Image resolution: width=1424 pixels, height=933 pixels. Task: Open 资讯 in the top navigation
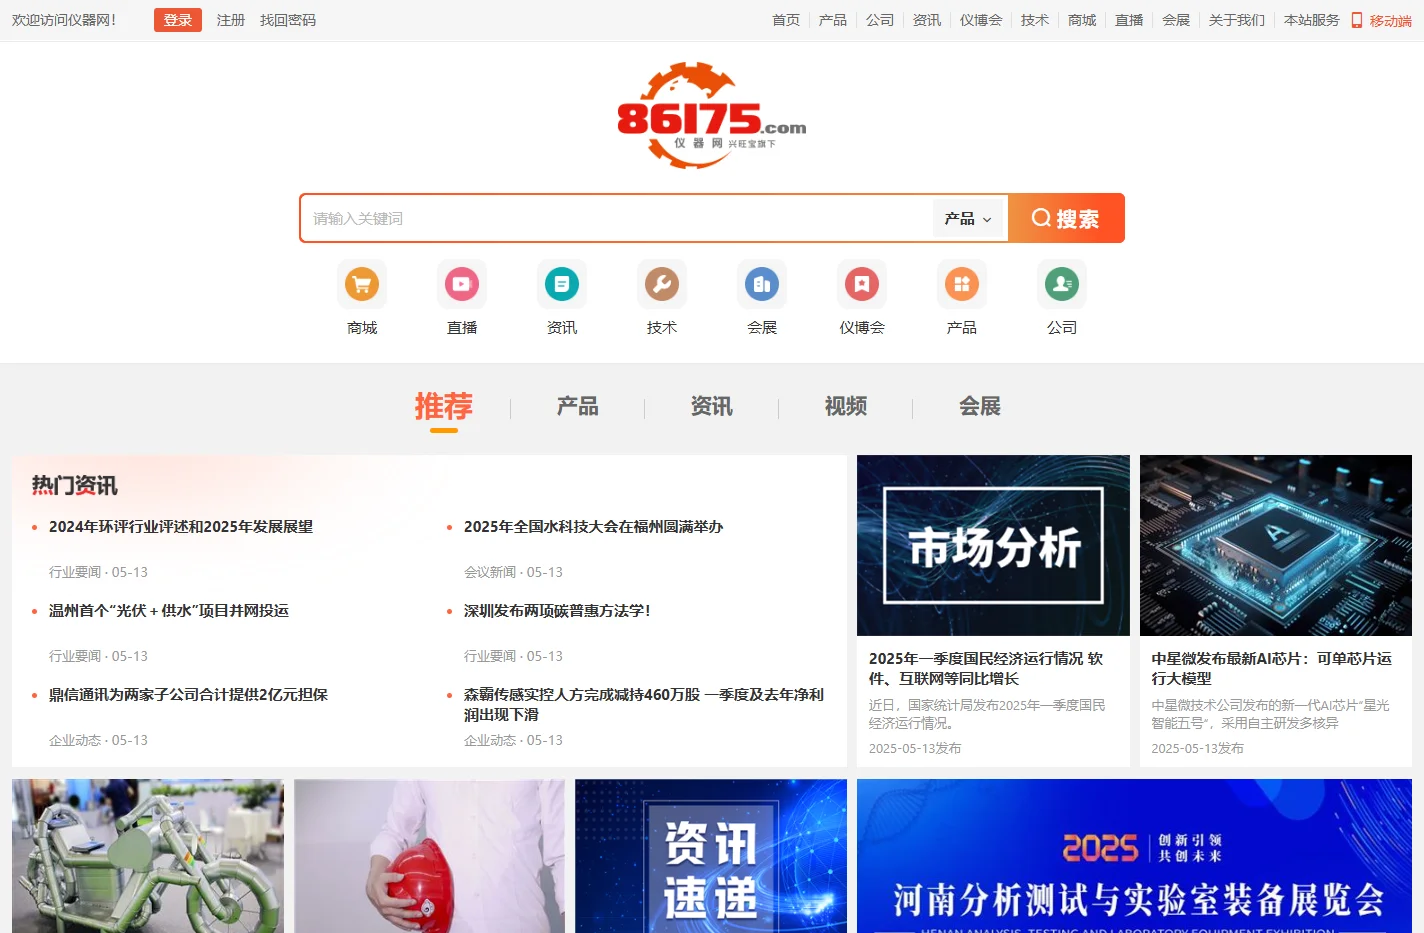[927, 20]
